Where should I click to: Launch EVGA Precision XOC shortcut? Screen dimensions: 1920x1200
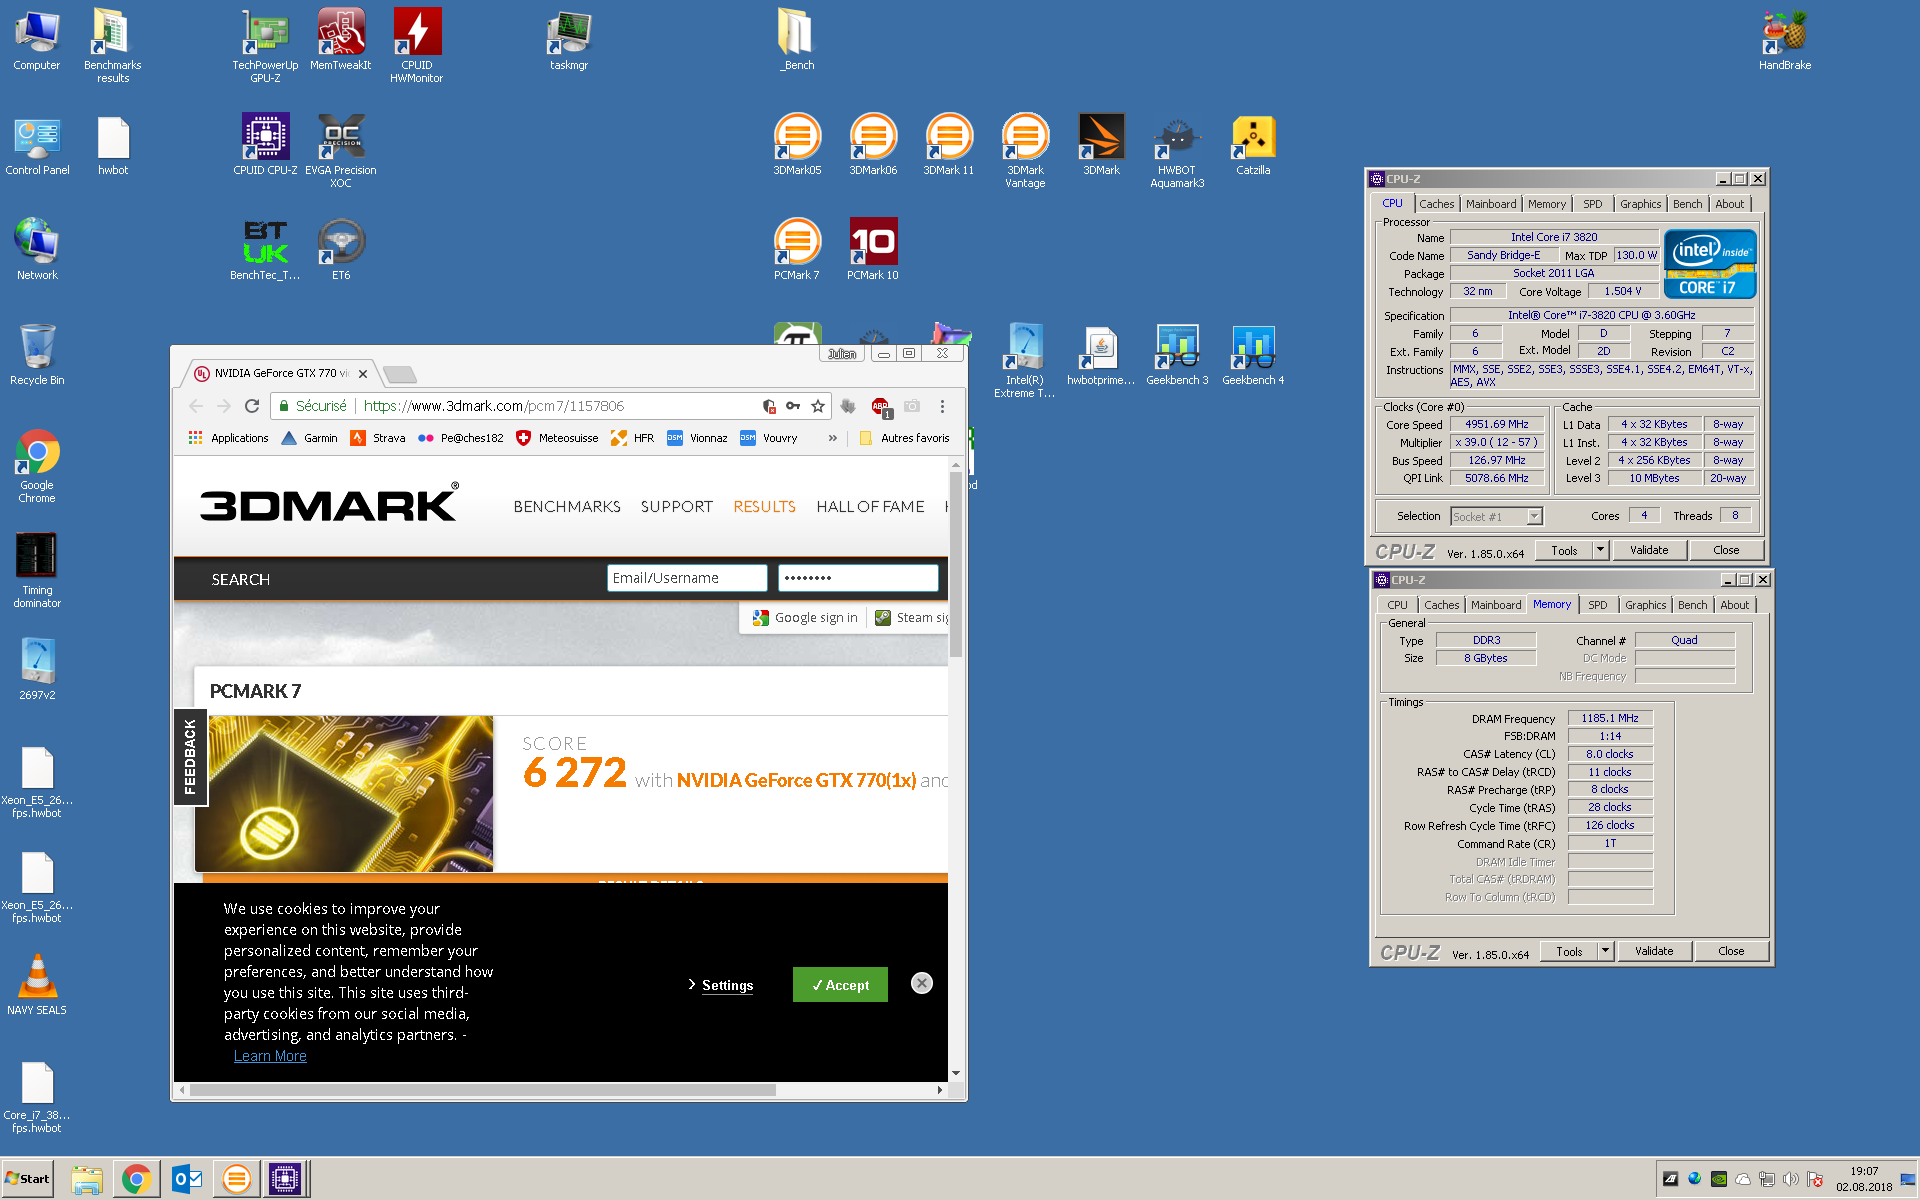tap(341, 150)
